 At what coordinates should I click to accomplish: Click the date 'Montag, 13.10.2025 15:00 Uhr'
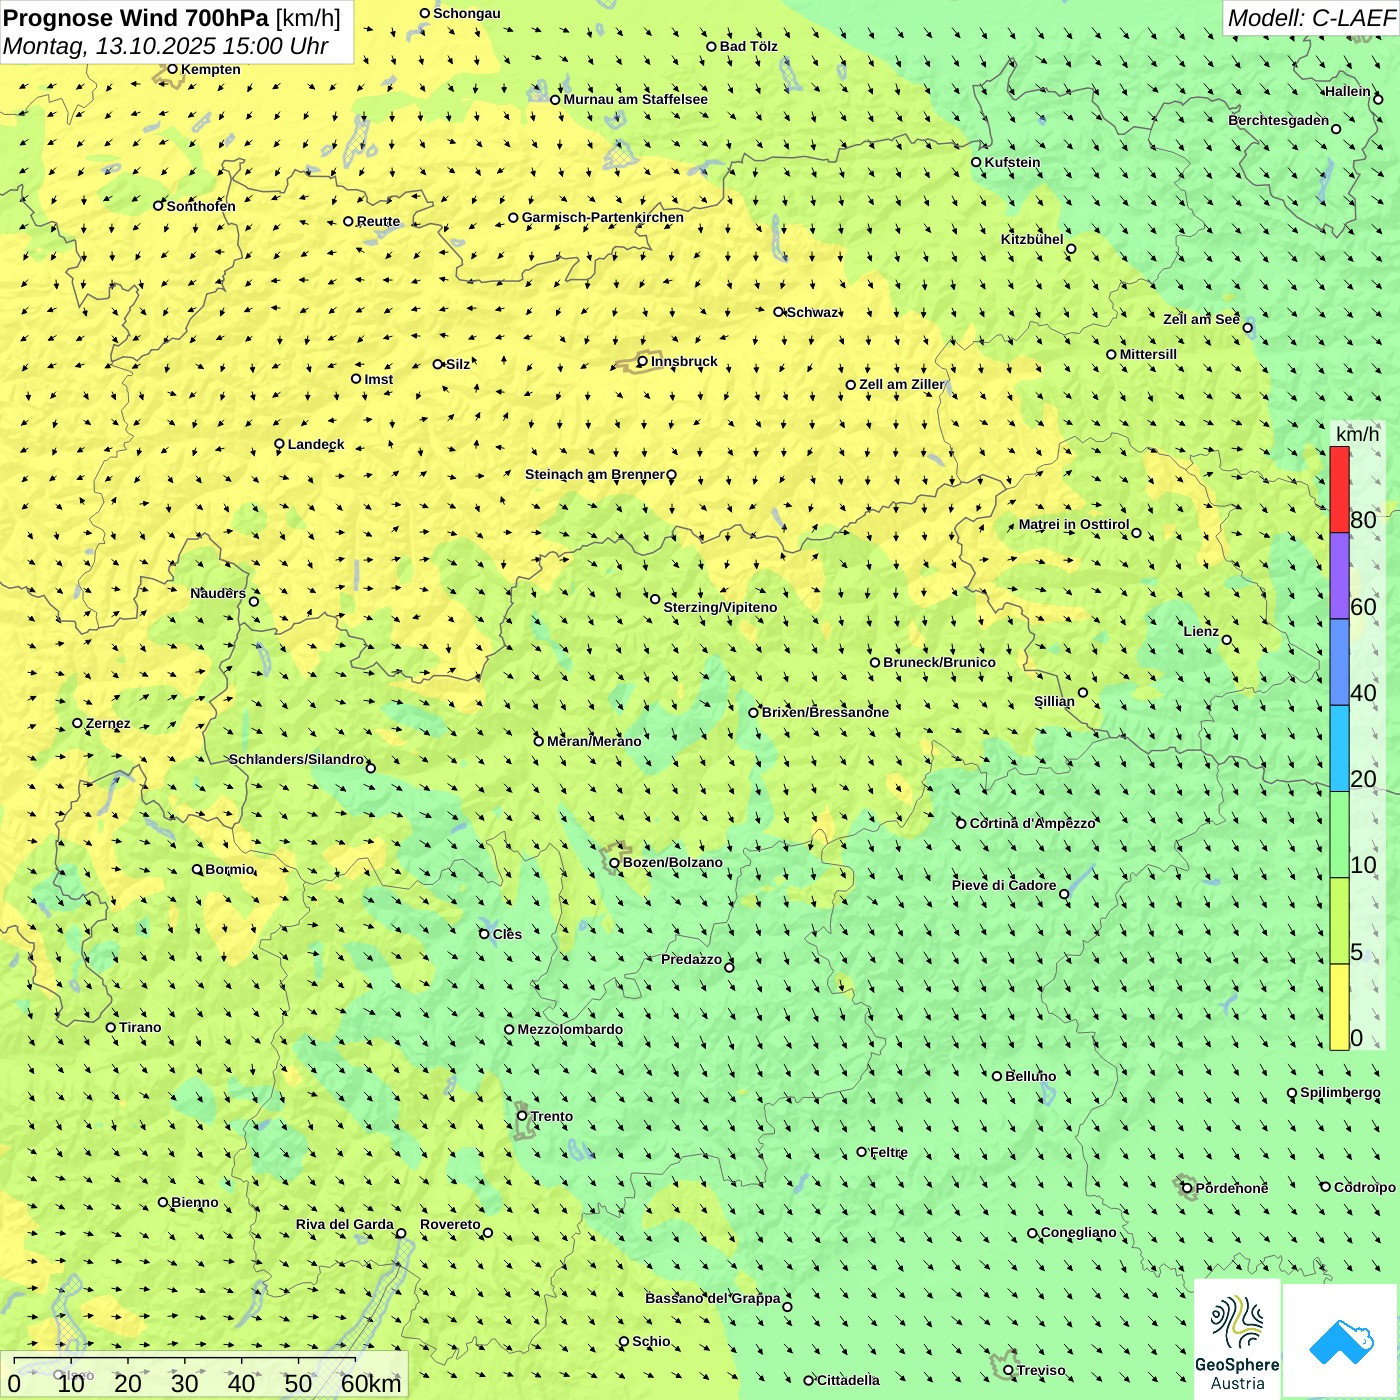[166, 46]
